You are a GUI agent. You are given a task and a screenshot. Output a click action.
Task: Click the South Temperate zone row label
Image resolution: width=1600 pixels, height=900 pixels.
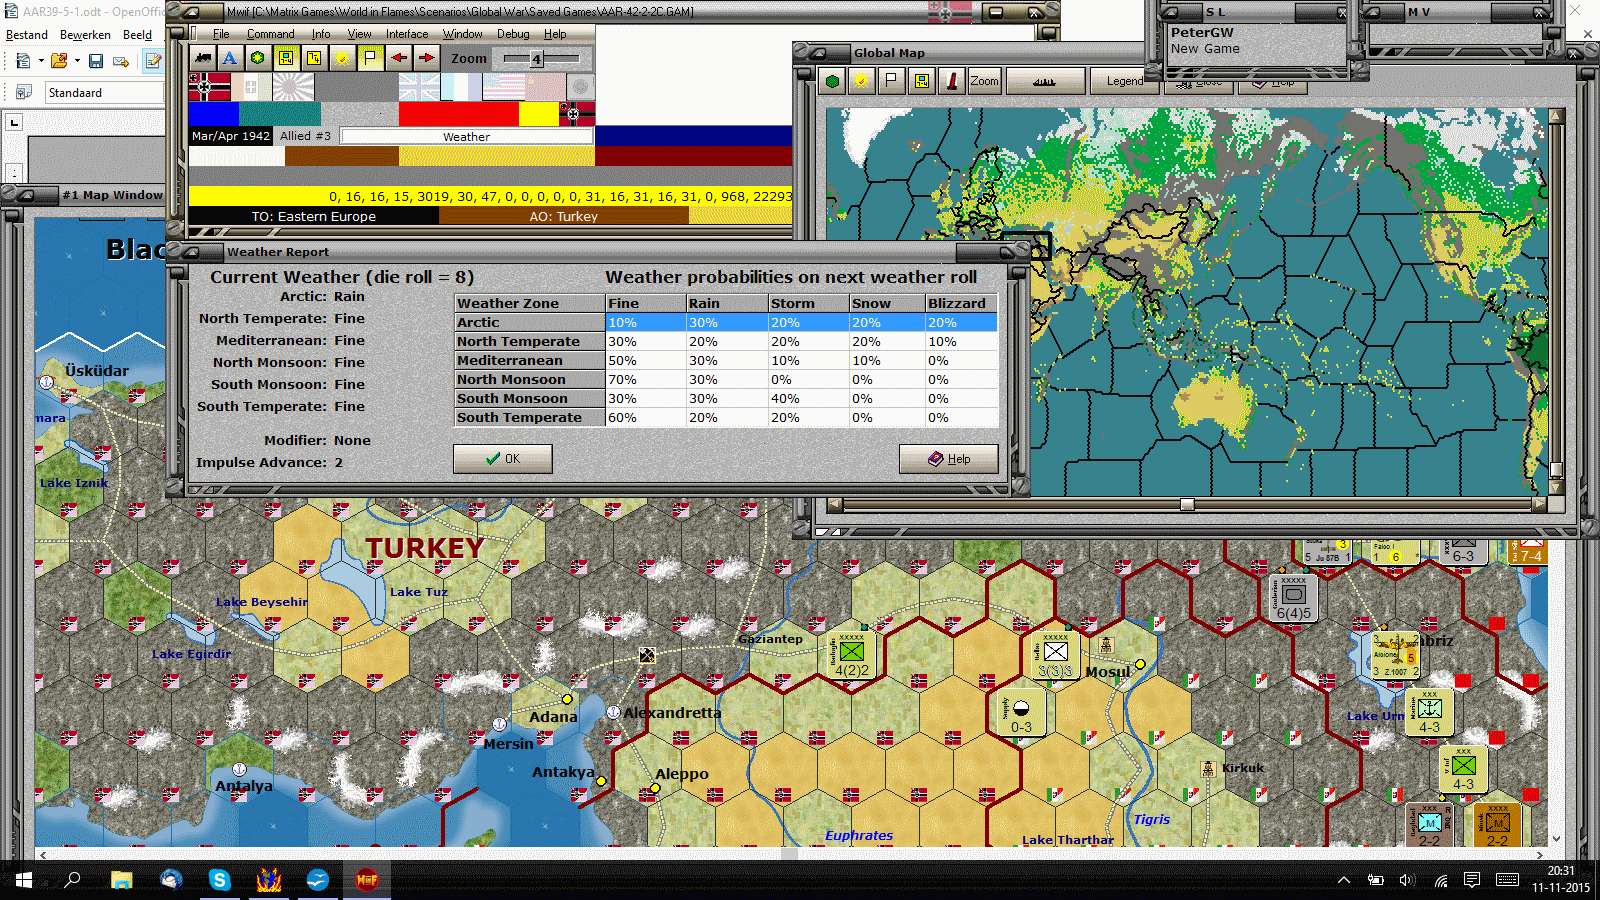tap(530, 418)
